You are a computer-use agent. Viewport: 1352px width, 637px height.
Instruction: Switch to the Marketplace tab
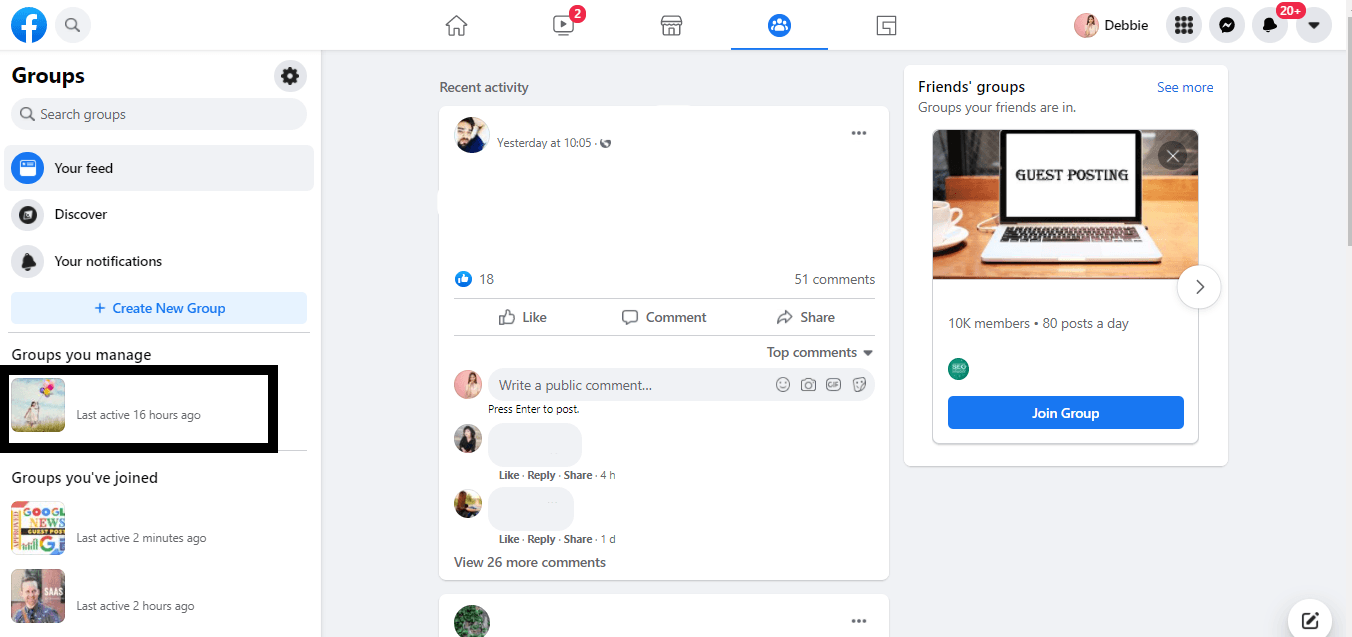coord(671,24)
